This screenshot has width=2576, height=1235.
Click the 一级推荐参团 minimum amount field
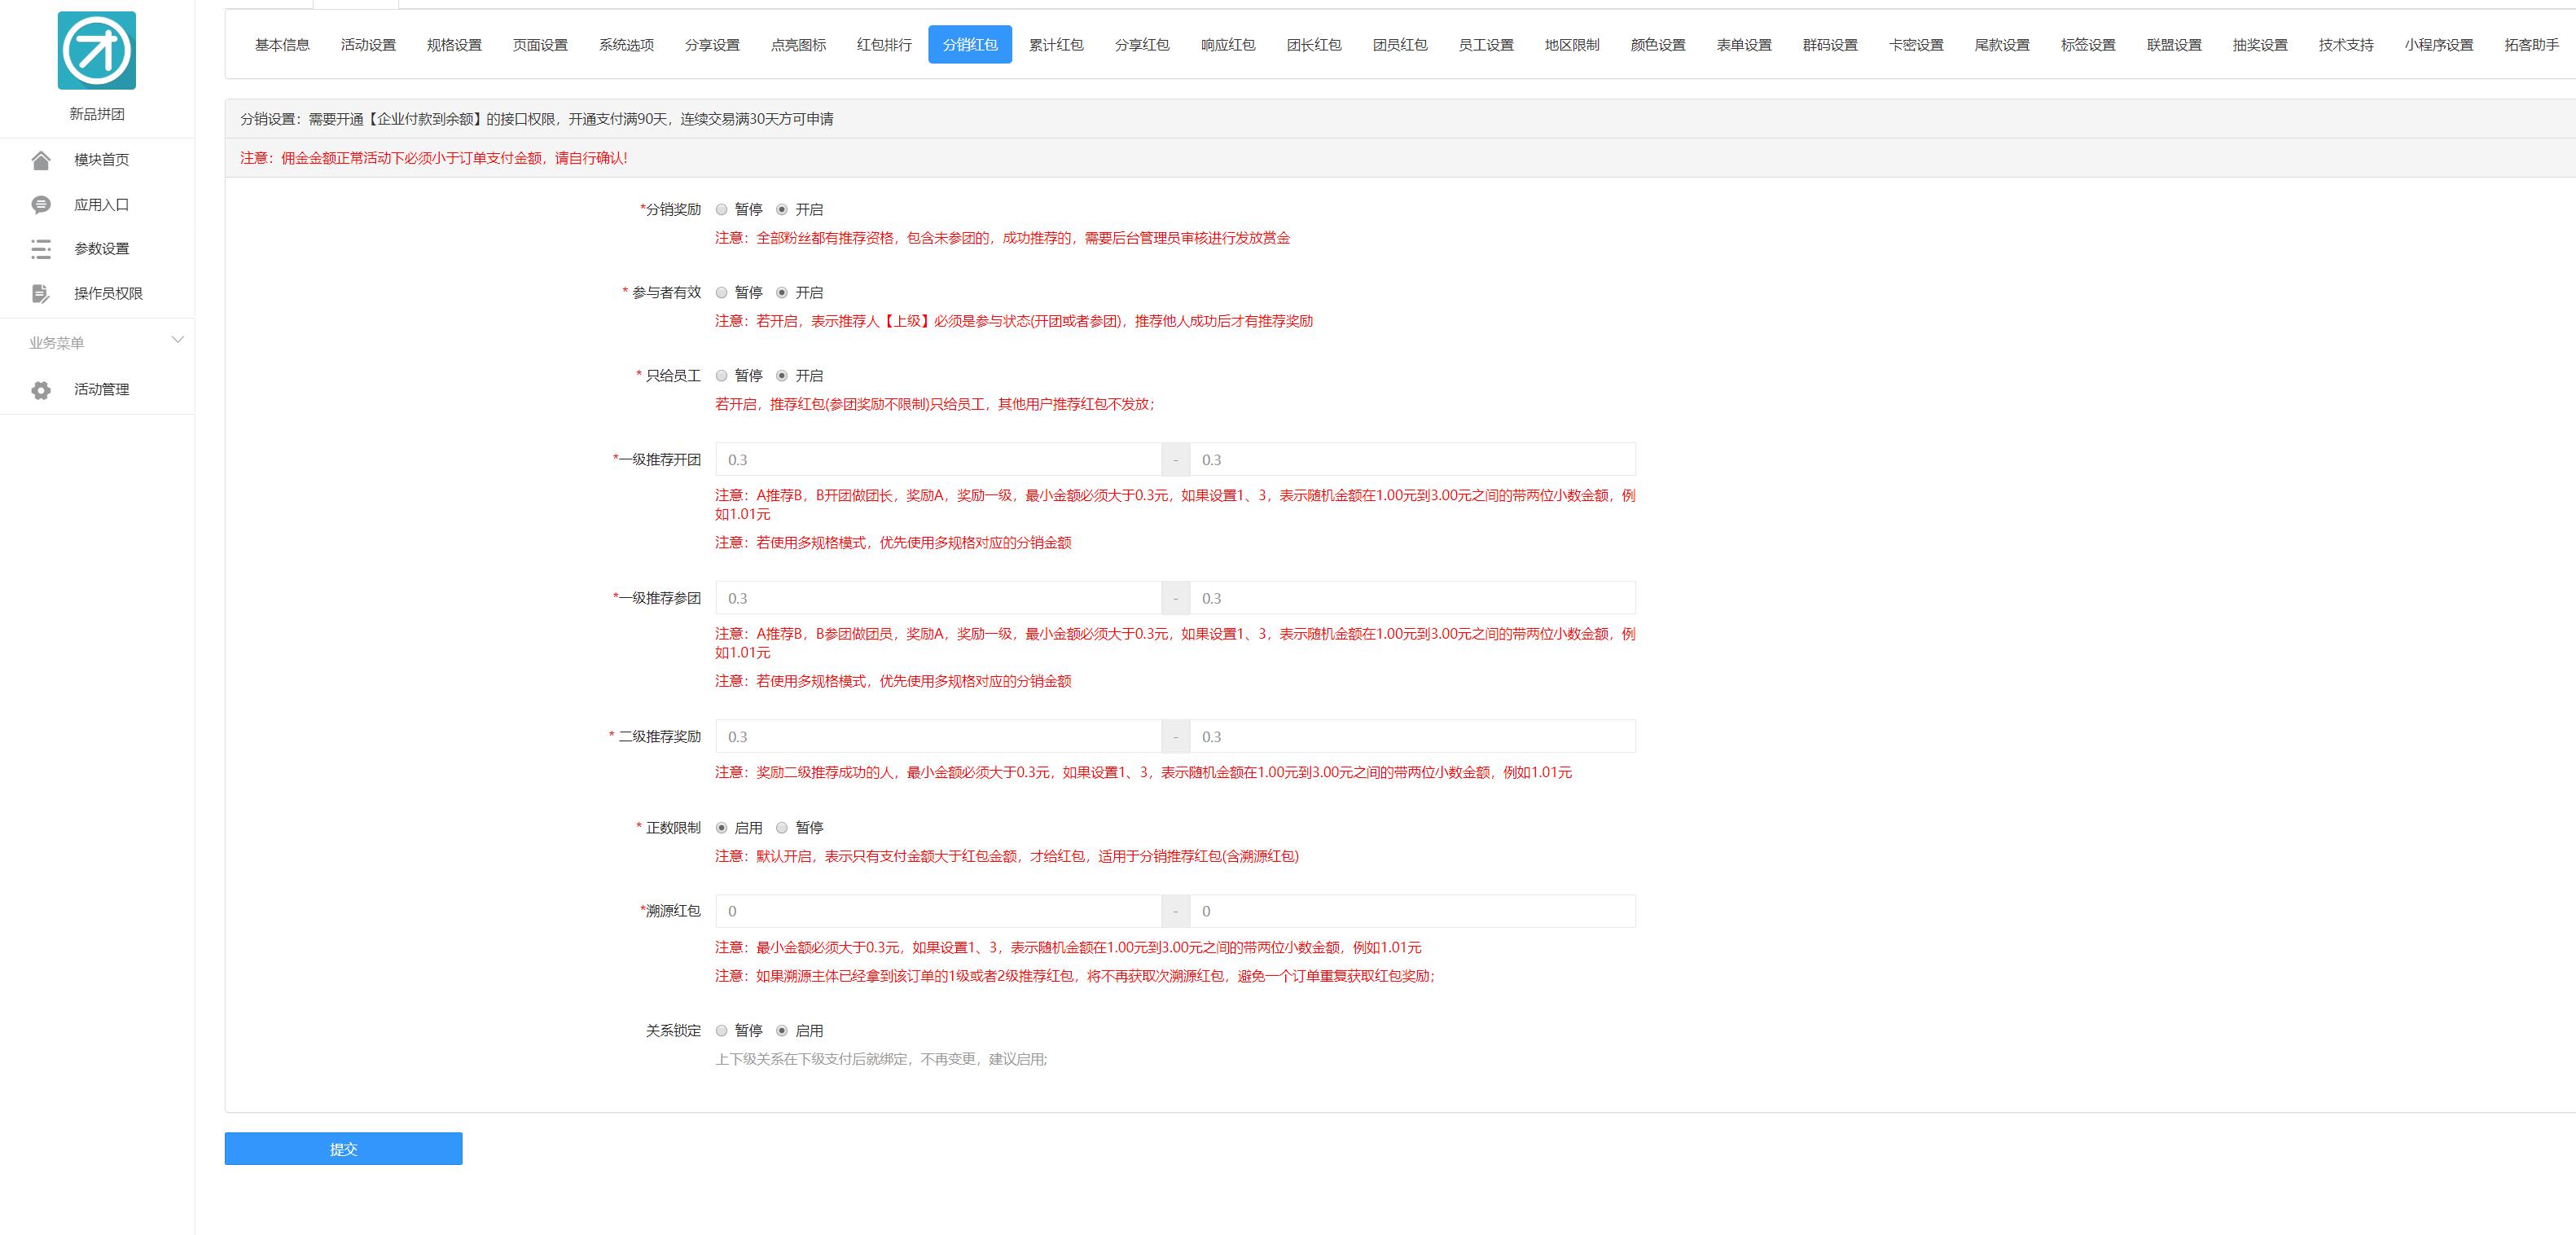click(x=938, y=598)
